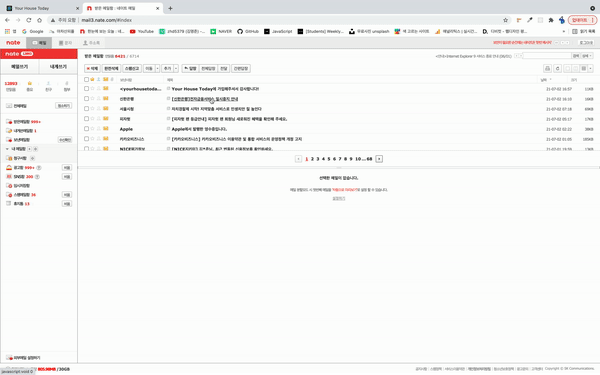
Task: Click the refresh icon in the mail toolbar
Action: (x=558, y=68)
